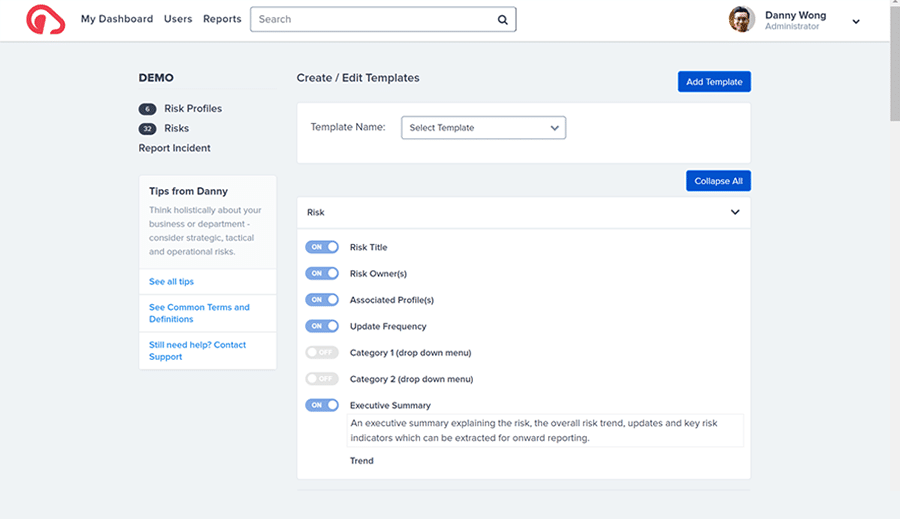Click the Risk Profiles count badge
This screenshot has width=900, height=519.
pyautogui.click(x=148, y=109)
